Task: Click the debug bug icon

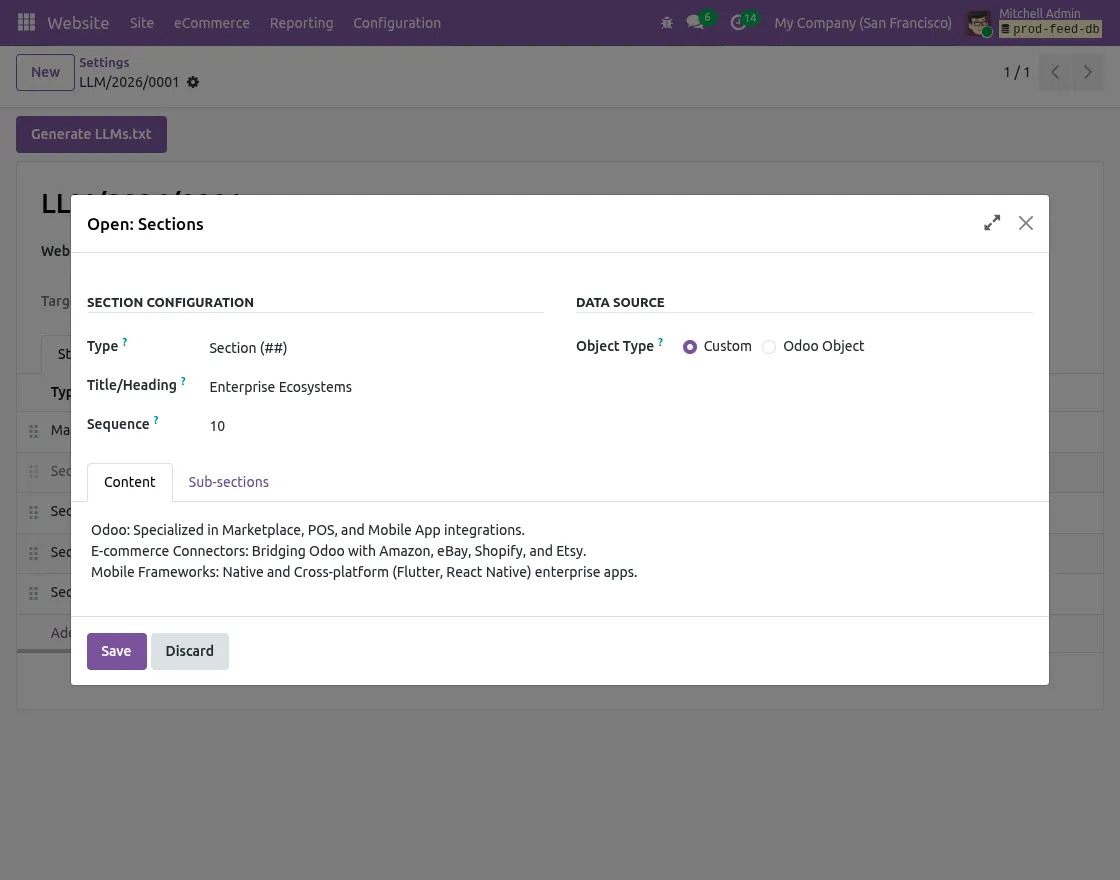Action: 666,23
